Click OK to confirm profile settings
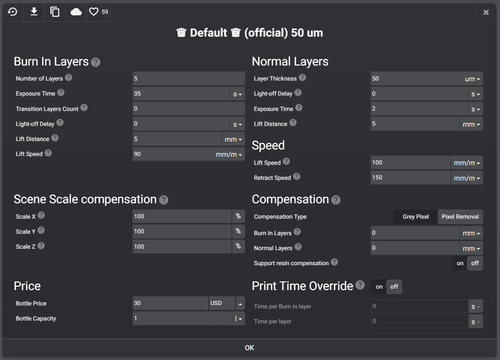The height and width of the screenshot is (360, 500). [x=249, y=348]
